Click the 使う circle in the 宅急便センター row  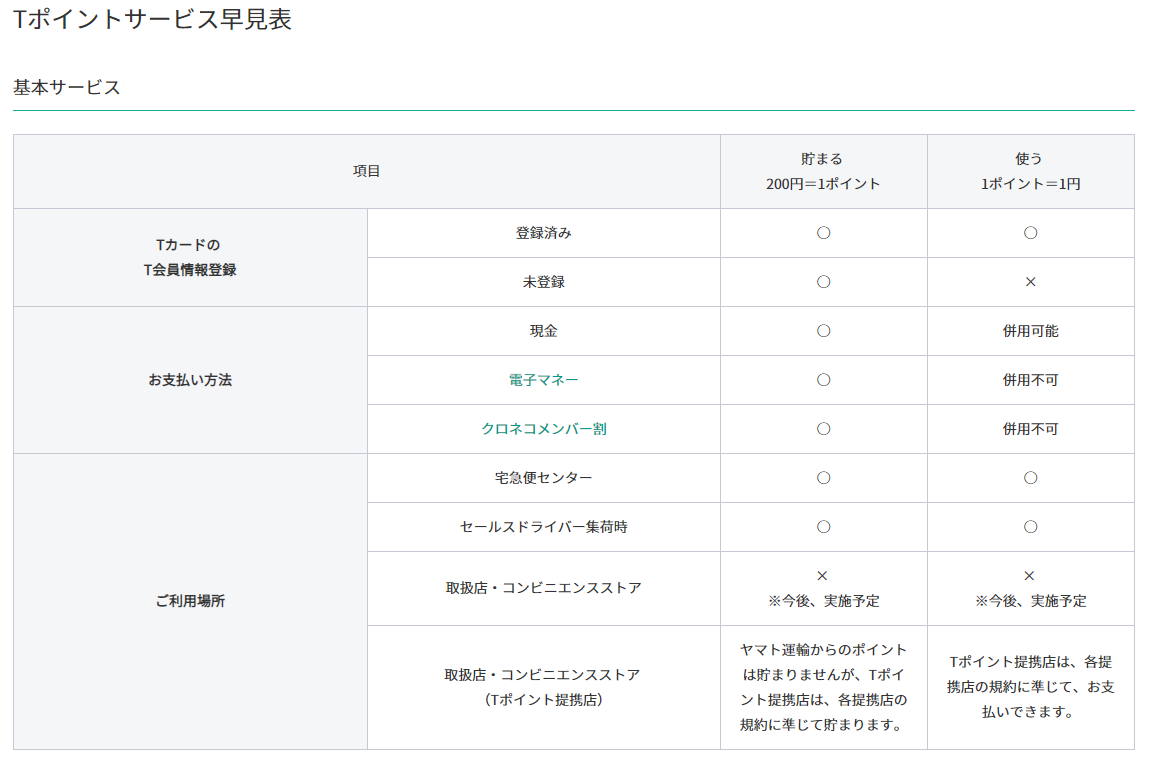[x=1030, y=478]
